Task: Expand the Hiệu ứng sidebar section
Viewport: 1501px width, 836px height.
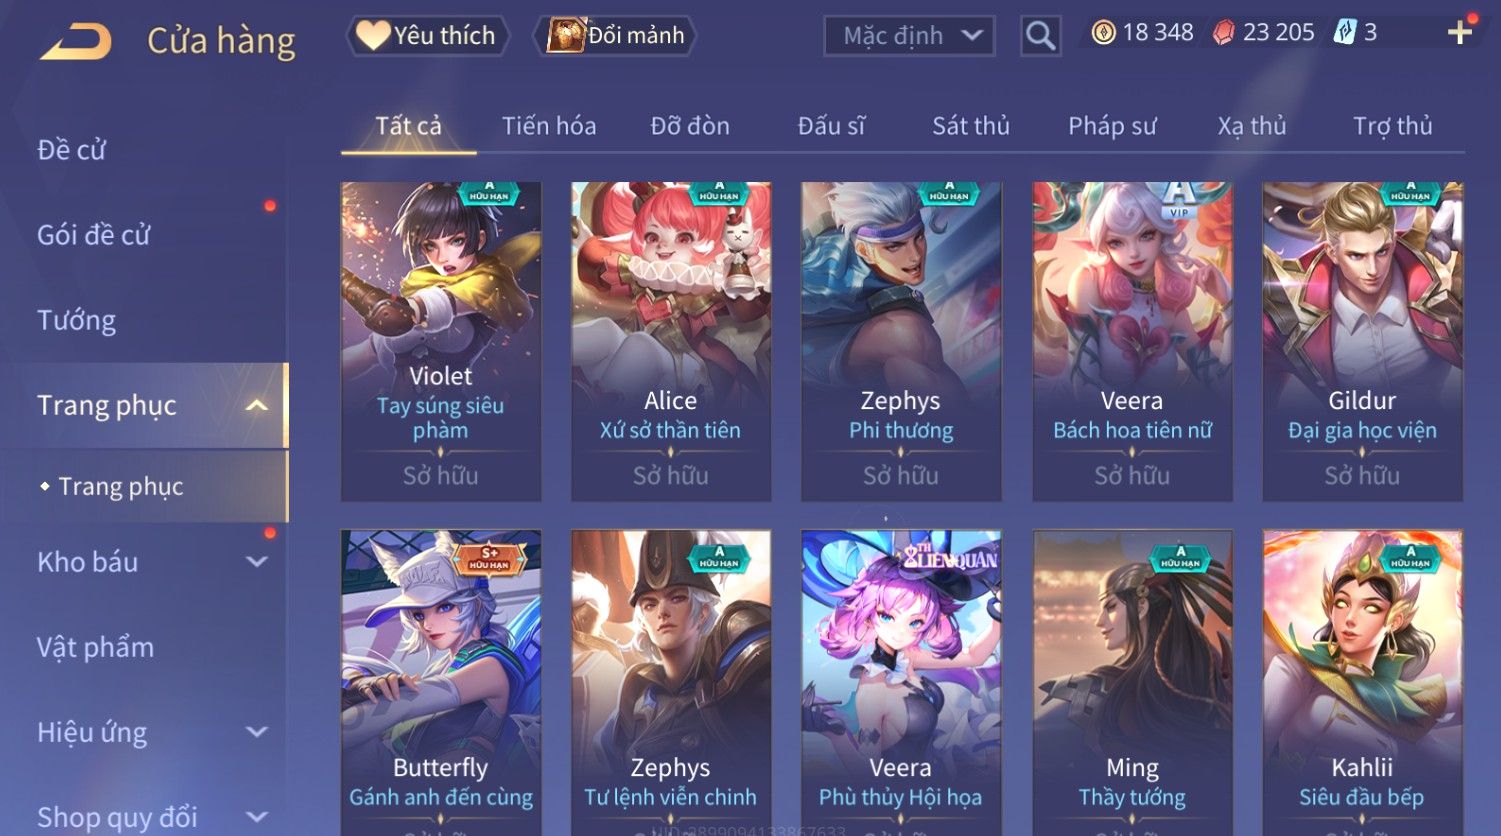Action: coord(256,732)
